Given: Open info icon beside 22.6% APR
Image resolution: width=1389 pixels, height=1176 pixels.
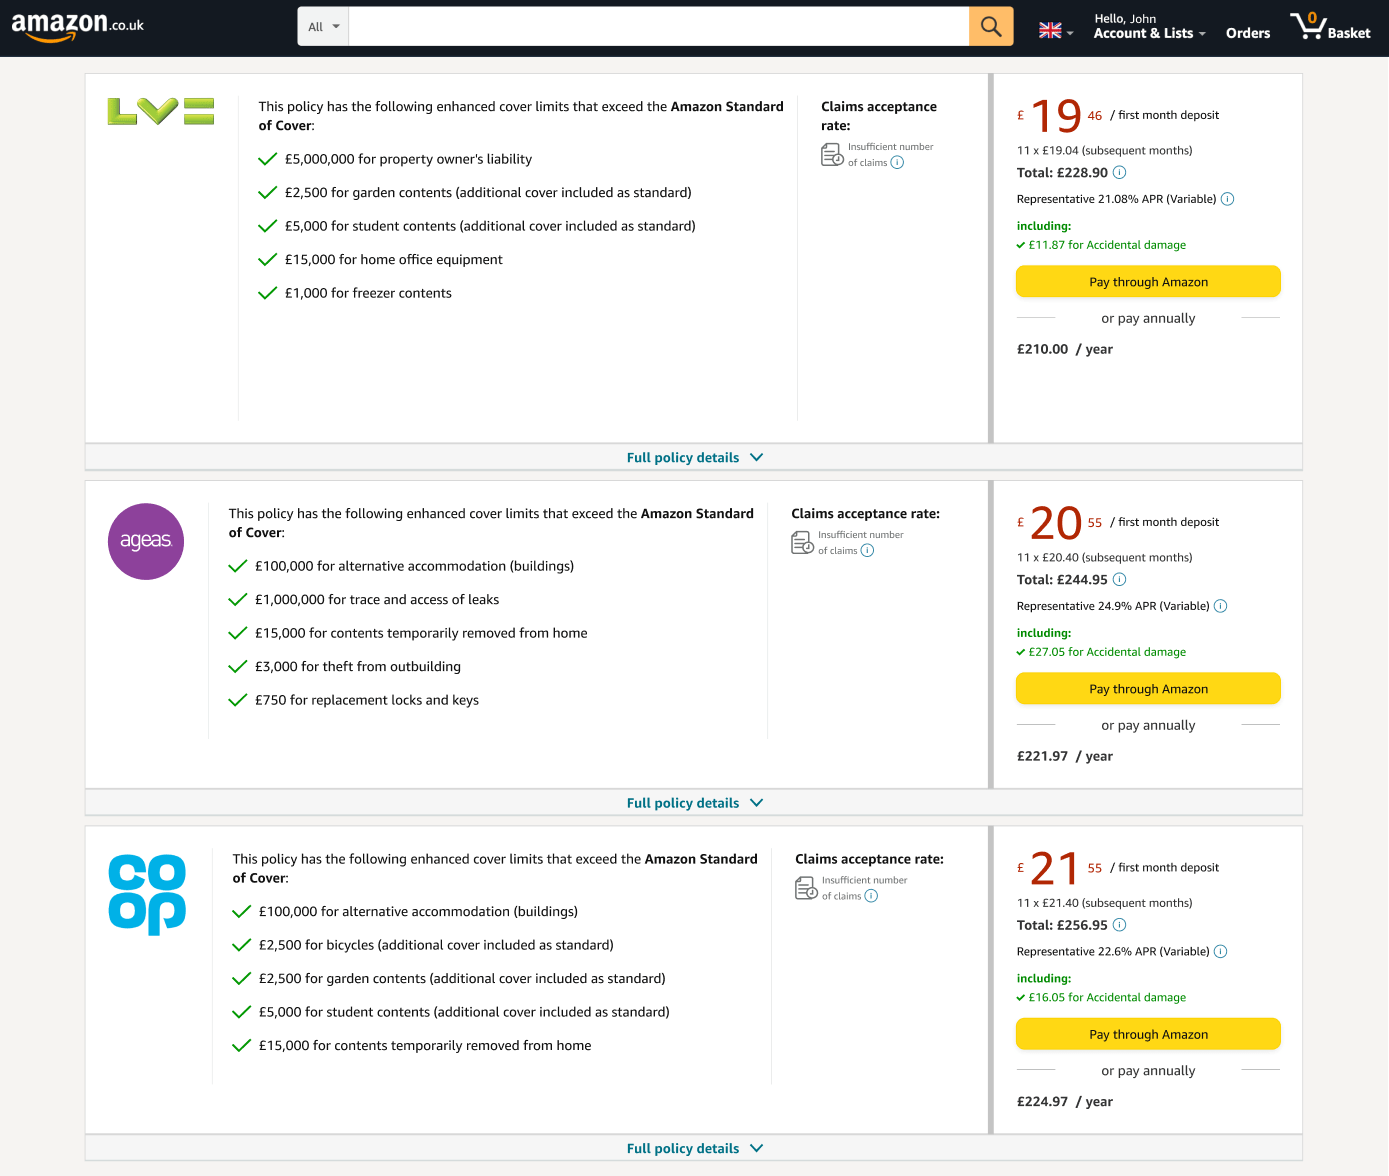Looking at the screenshot, I should tap(1220, 951).
